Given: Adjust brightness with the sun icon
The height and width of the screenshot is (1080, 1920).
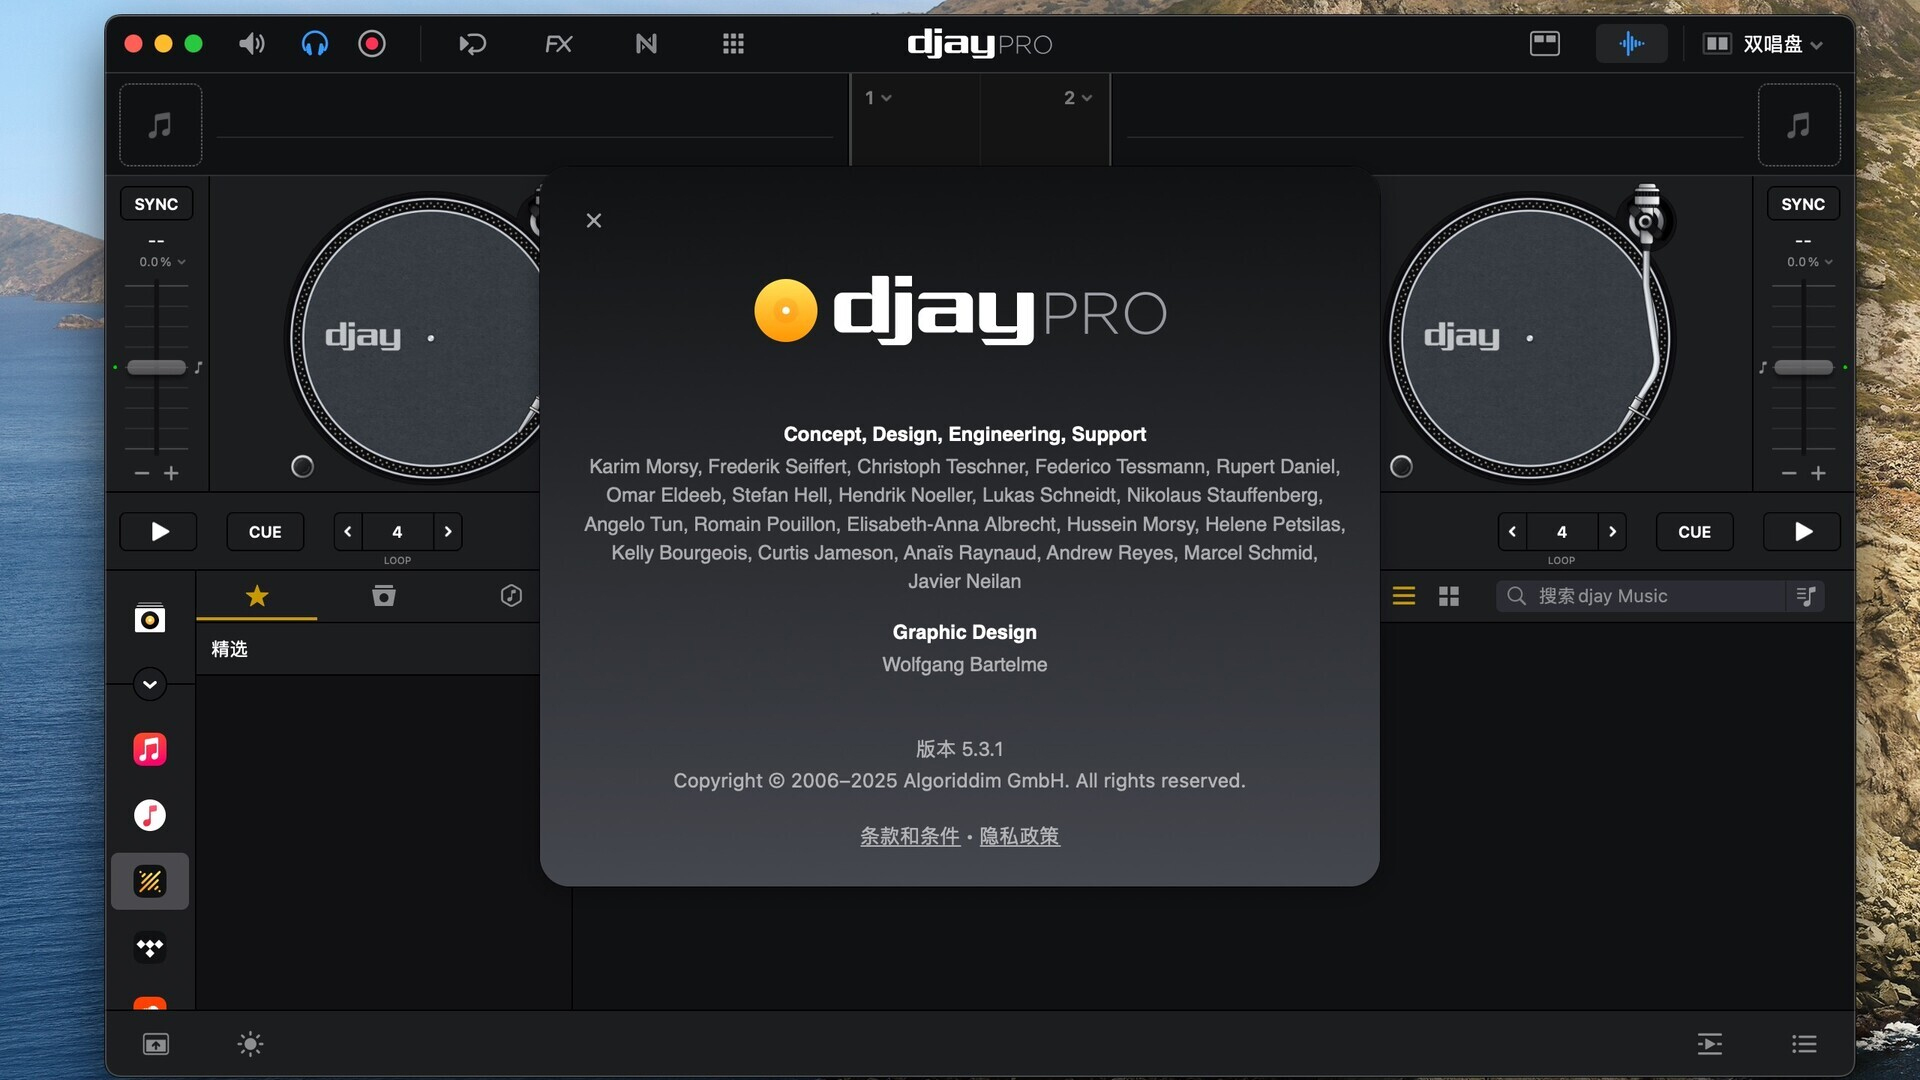Looking at the screenshot, I should pyautogui.click(x=250, y=1045).
